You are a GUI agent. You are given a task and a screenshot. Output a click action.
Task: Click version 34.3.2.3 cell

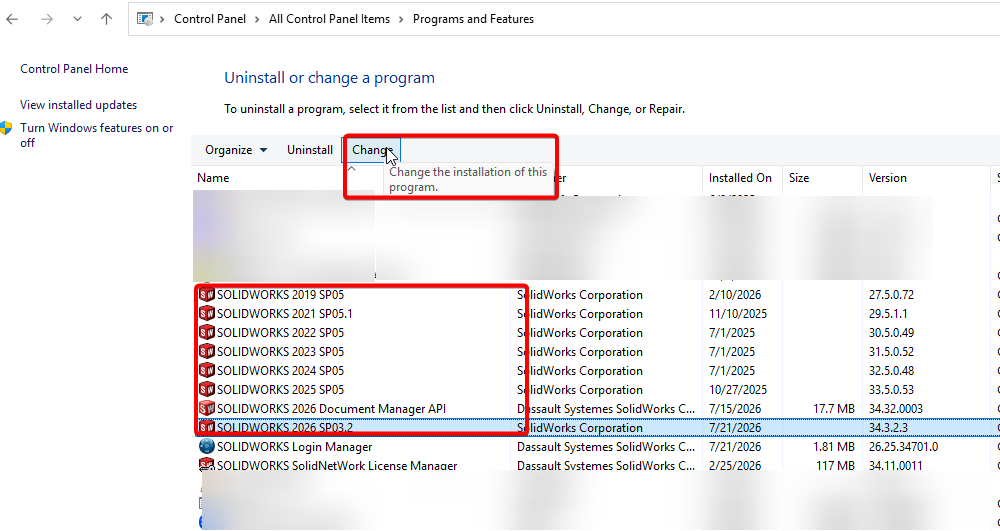coord(888,428)
